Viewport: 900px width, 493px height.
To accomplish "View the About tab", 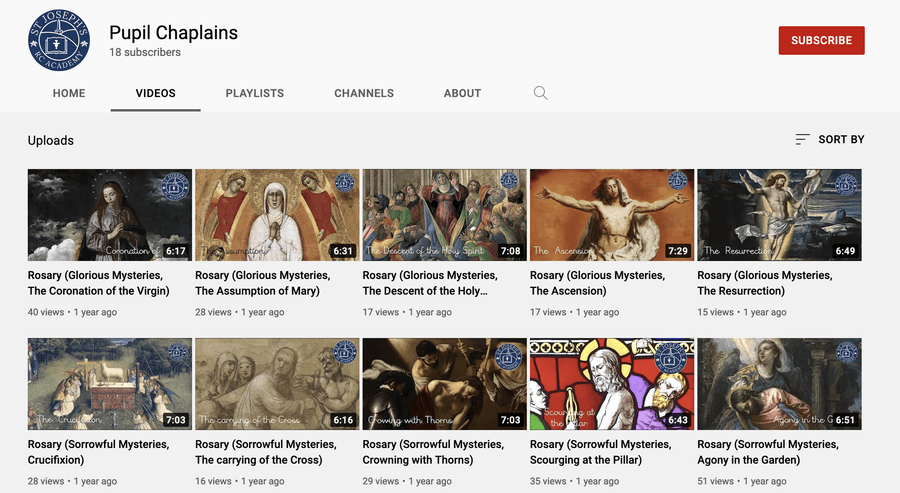I will click(462, 93).
